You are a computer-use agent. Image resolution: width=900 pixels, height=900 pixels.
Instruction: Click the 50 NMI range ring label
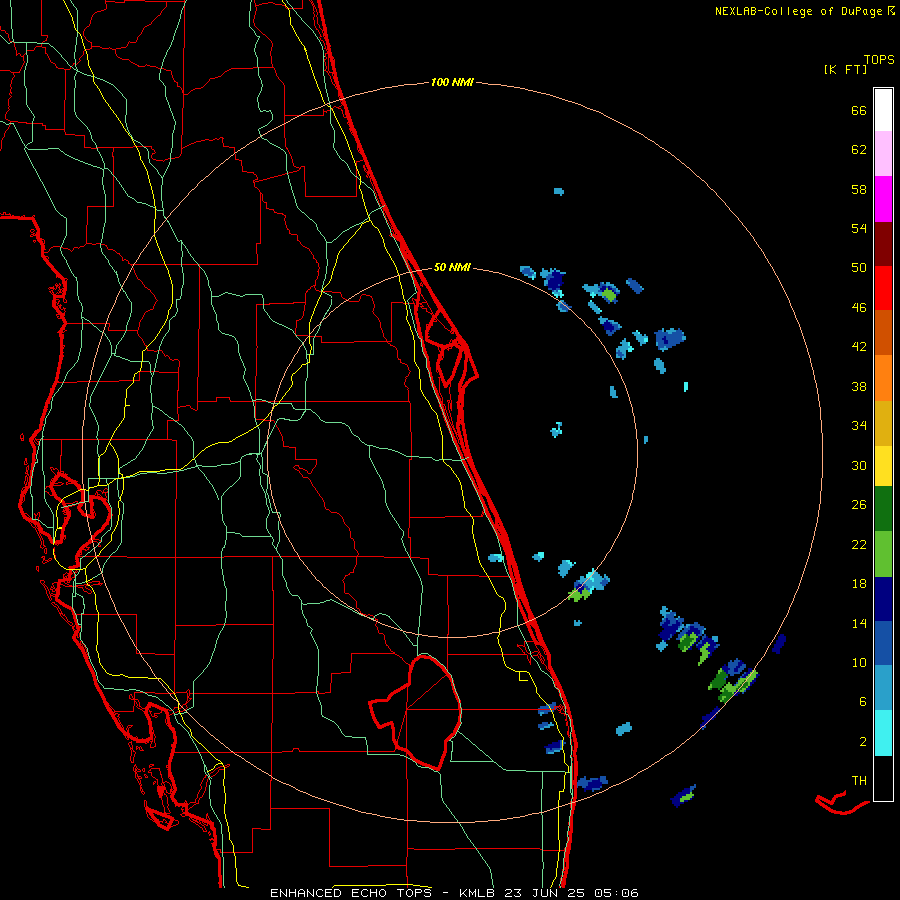coord(452,267)
